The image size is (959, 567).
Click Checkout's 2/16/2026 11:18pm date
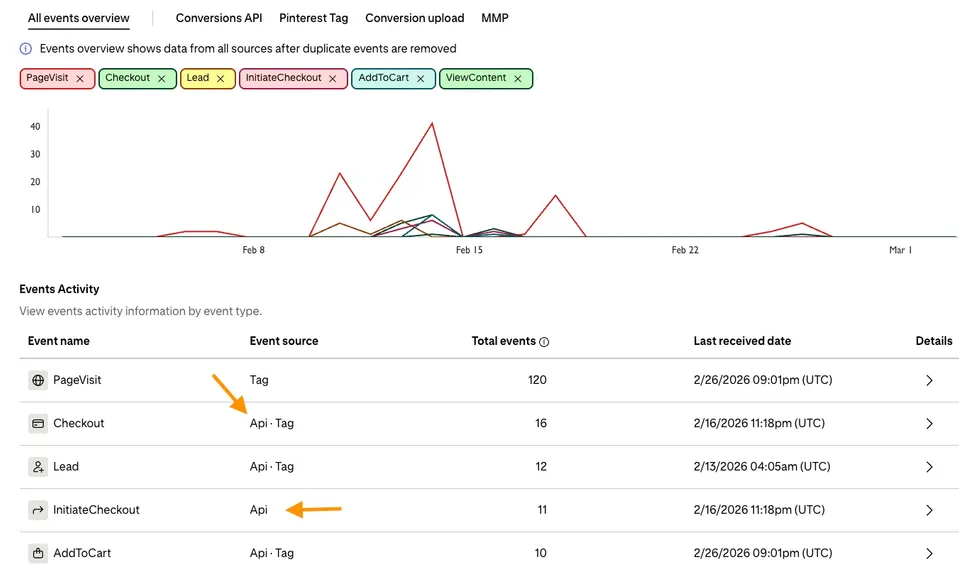click(759, 423)
